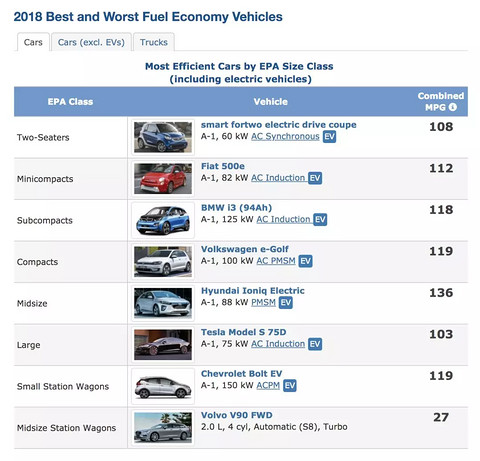
Task: Click the Vehicle column header
Action: (270, 102)
